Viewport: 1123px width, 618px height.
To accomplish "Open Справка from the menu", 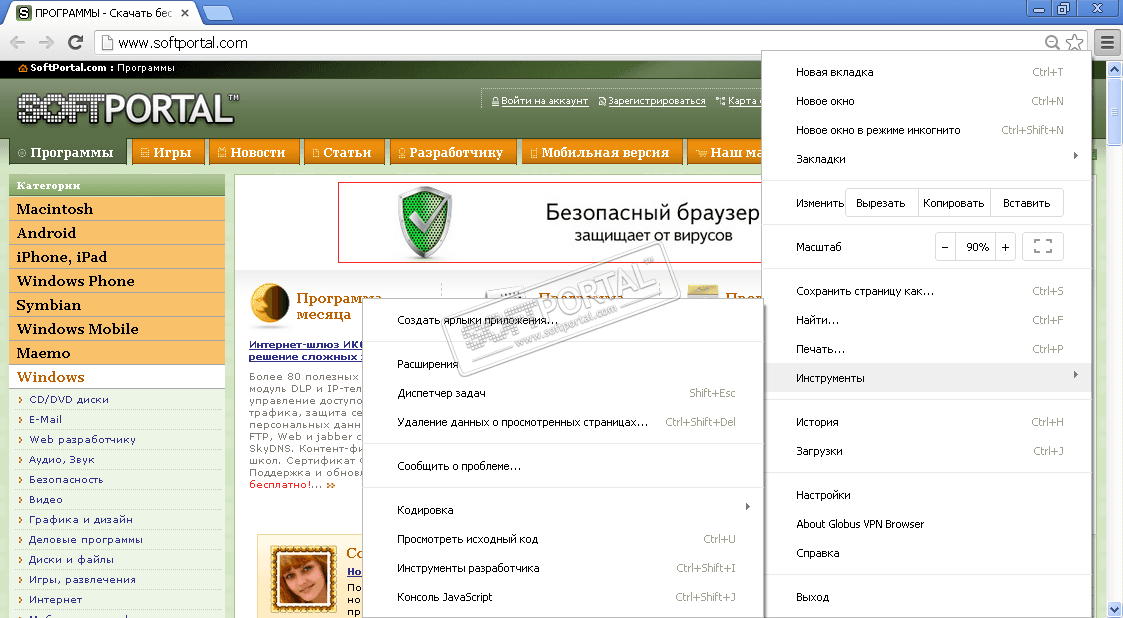I will pos(928,553).
